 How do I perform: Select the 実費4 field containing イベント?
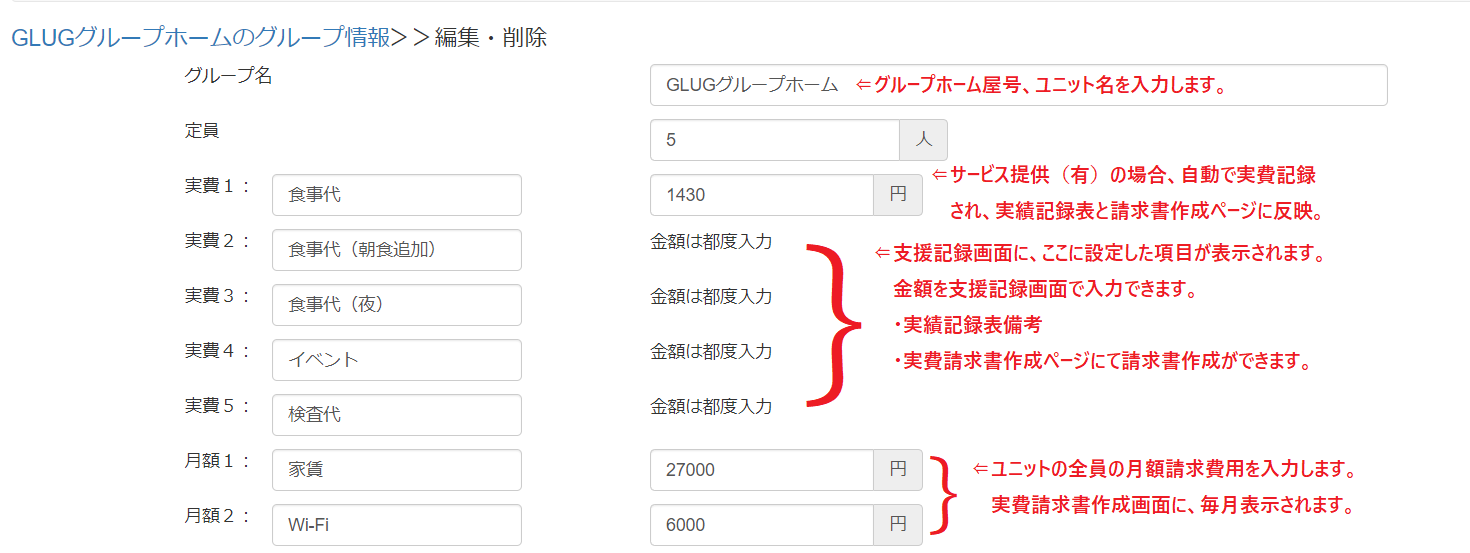coord(396,360)
